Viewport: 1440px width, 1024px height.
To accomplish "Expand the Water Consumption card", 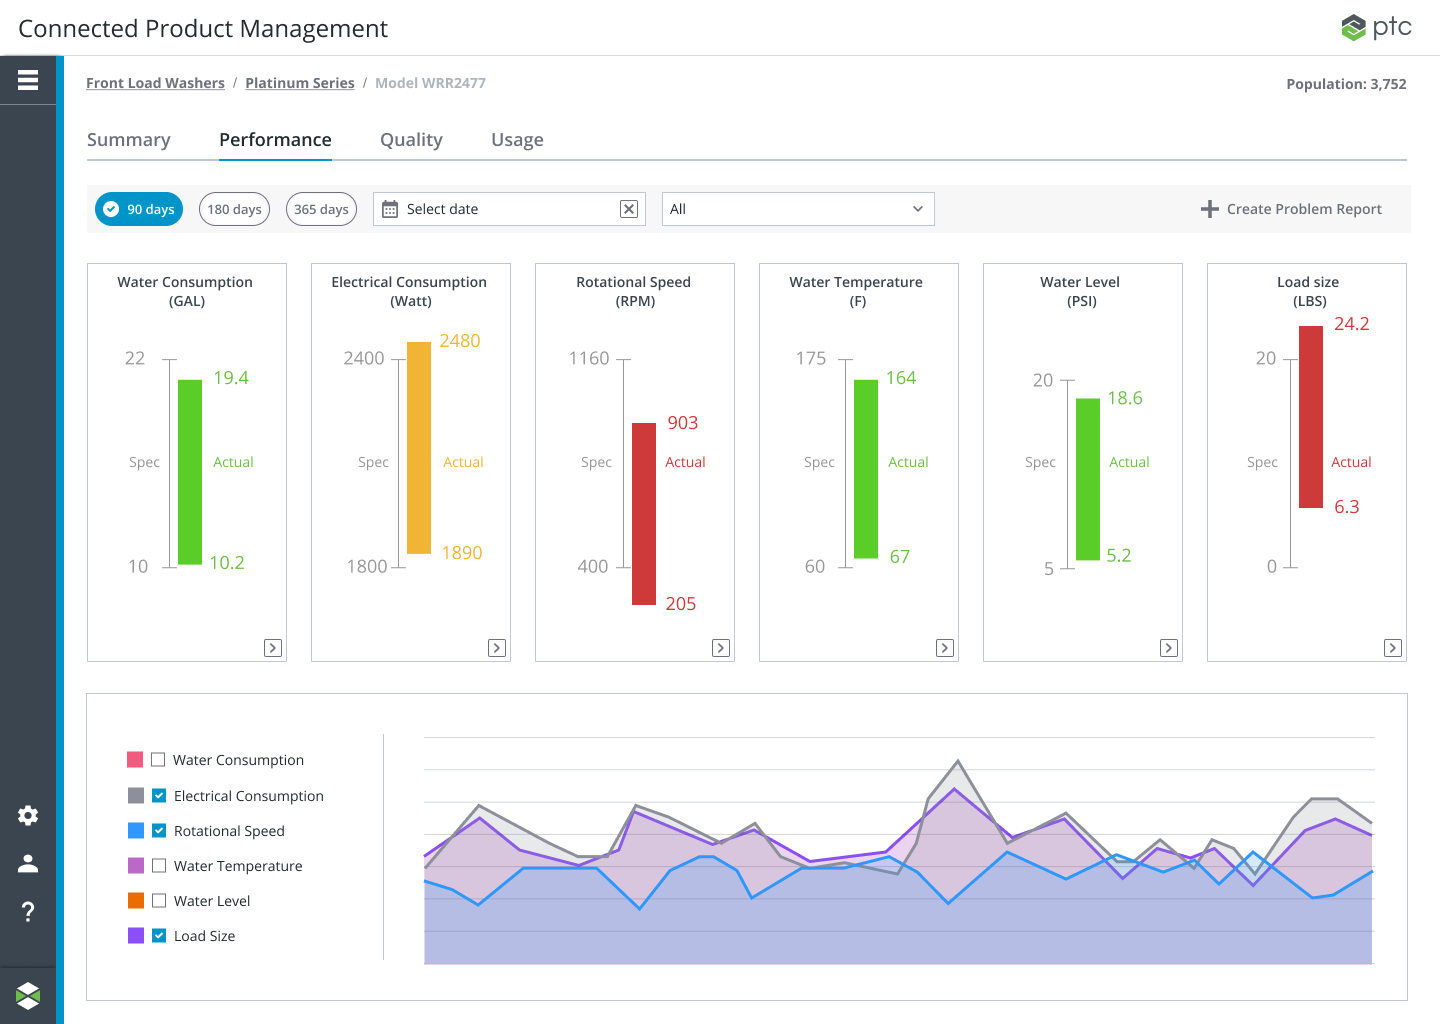I will click(273, 648).
